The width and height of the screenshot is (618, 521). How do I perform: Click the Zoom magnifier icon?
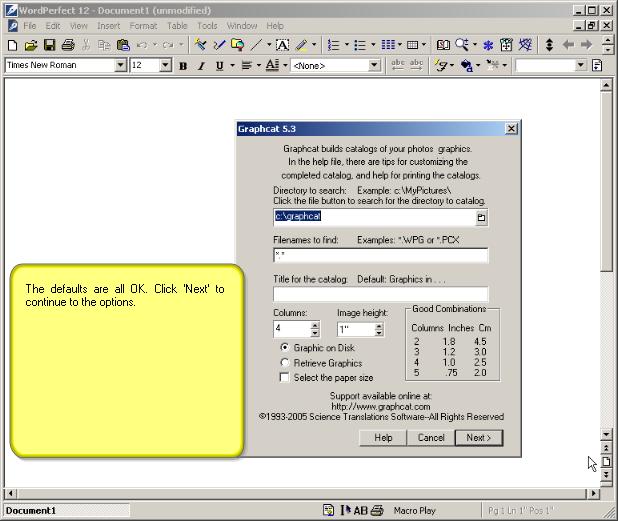(462, 45)
